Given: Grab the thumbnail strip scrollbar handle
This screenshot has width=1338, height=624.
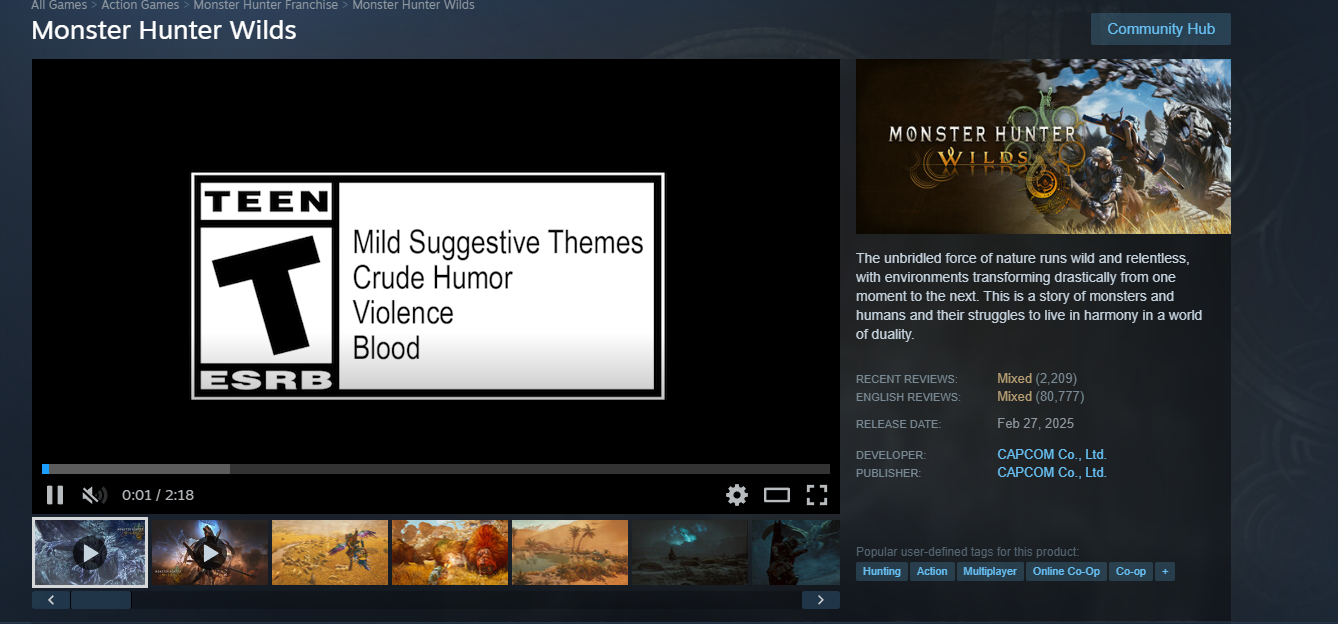Looking at the screenshot, I should click(x=101, y=600).
